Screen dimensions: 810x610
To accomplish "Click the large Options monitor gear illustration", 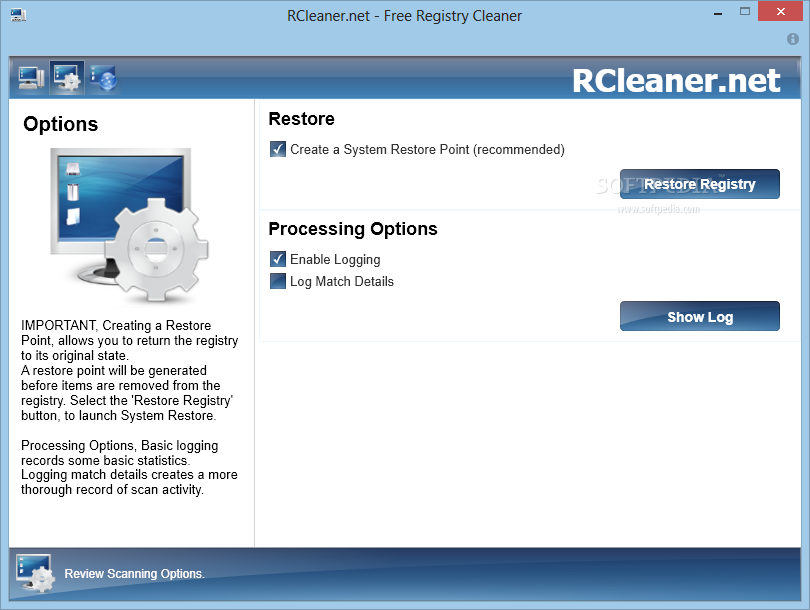I will coord(130,225).
